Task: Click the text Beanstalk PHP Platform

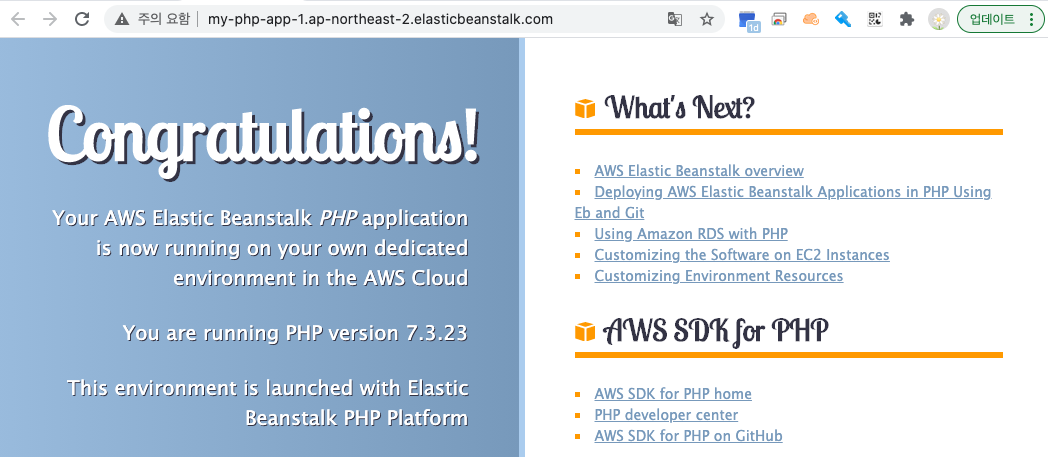Action: coord(357,418)
